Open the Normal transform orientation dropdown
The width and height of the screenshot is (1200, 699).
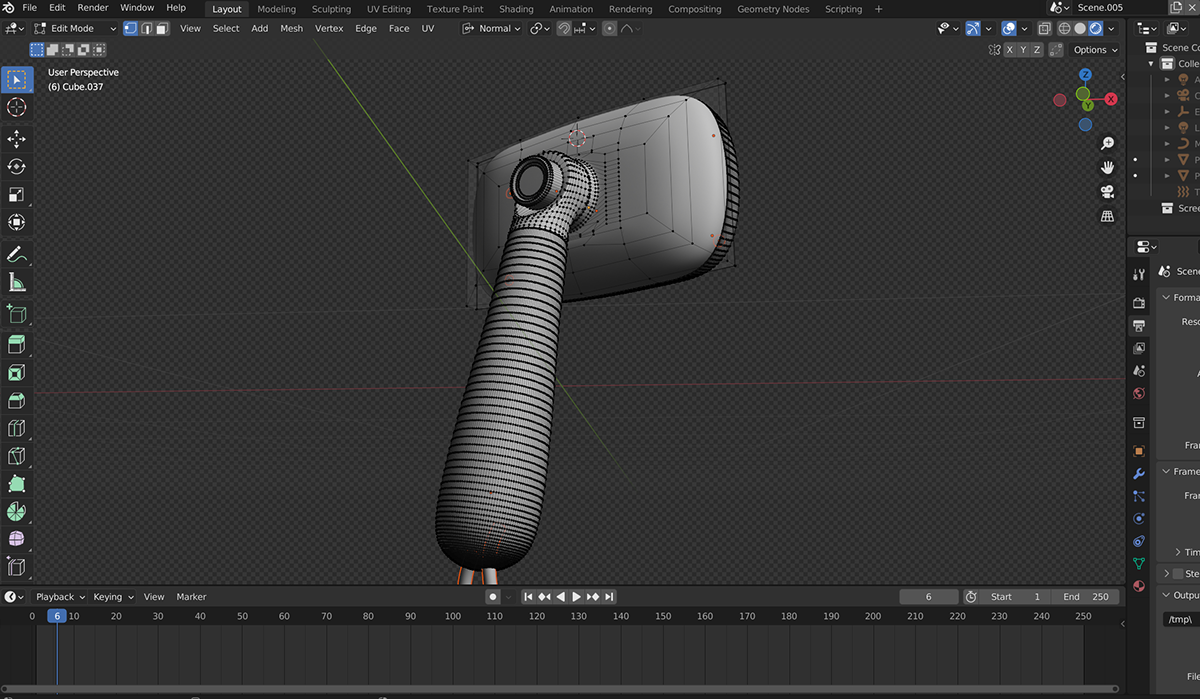click(x=493, y=28)
